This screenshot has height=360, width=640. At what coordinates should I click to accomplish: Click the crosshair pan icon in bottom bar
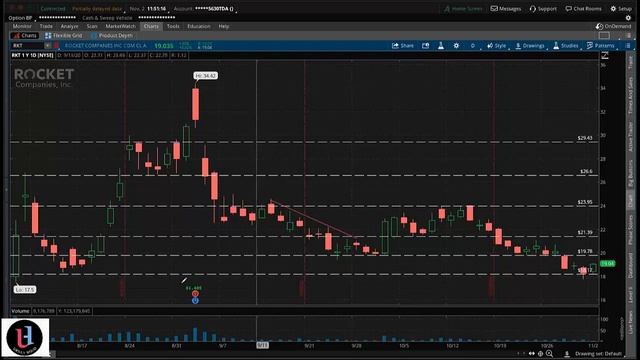[x=540, y=353]
